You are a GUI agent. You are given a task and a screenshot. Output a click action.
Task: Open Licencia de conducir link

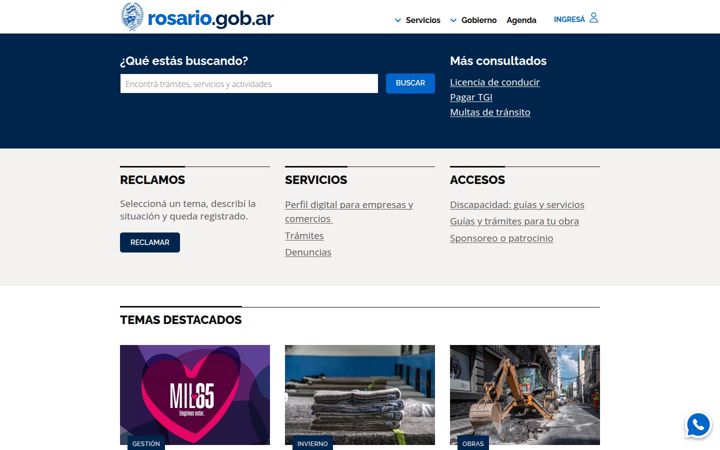[495, 82]
